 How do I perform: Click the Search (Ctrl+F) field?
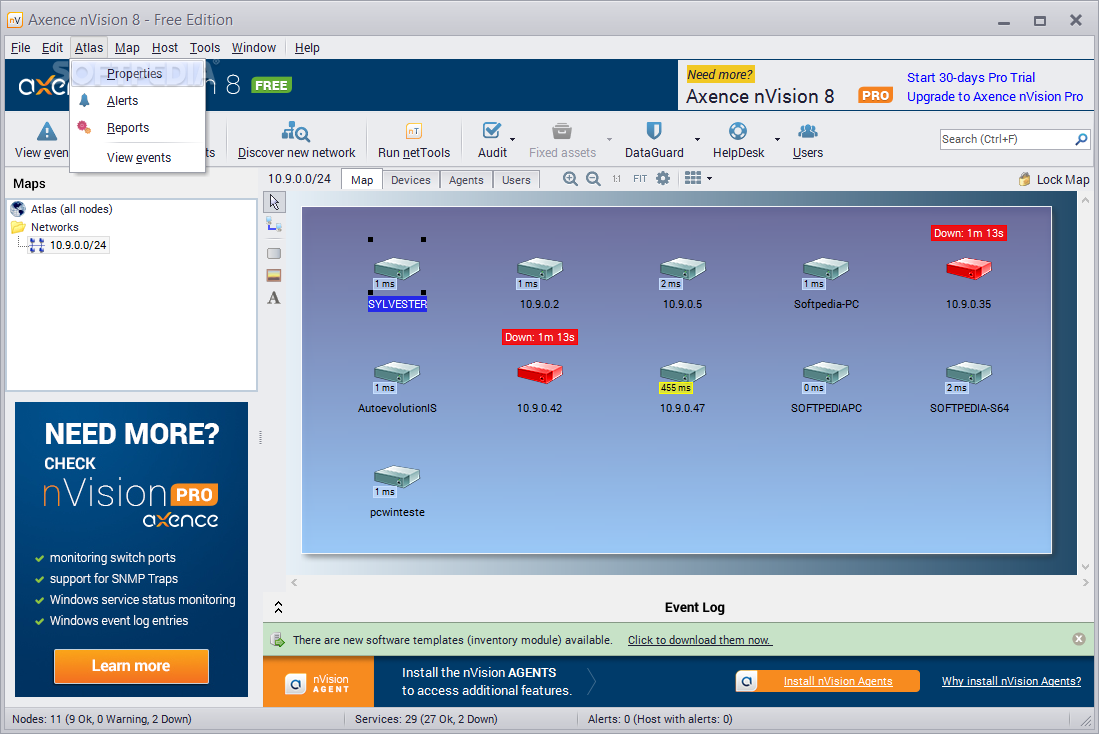point(1006,140)
